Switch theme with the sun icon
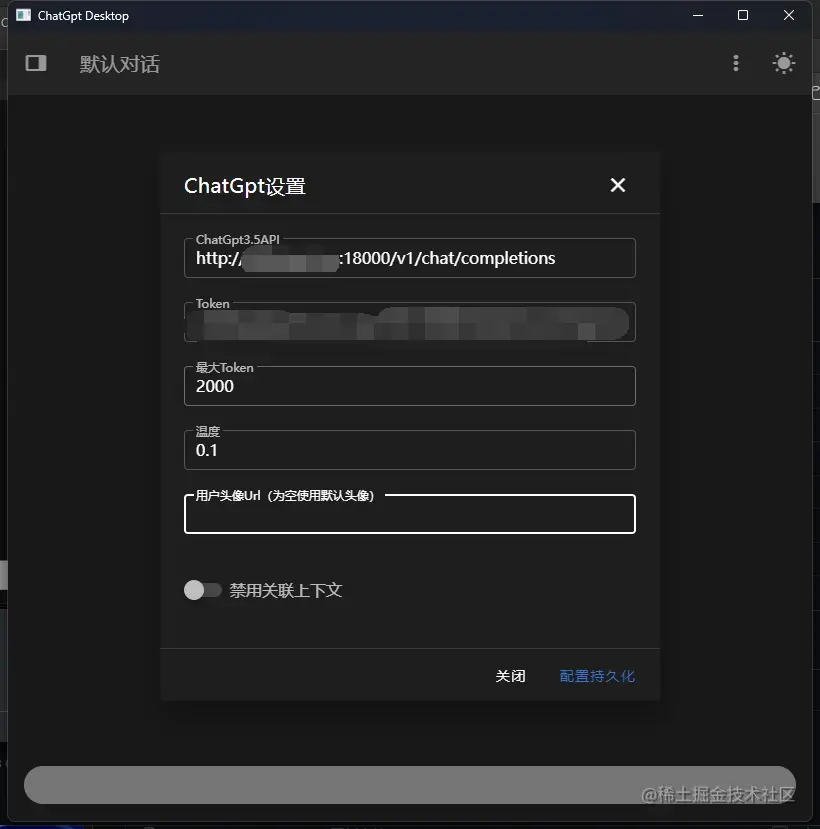 784,63
